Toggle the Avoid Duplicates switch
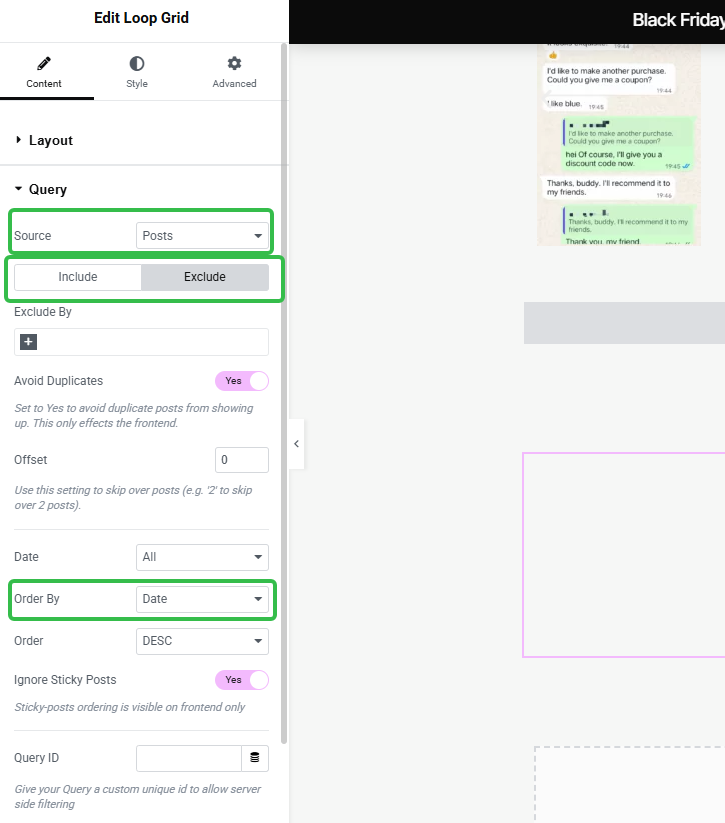The image size is (725, 823). [242, 381]
